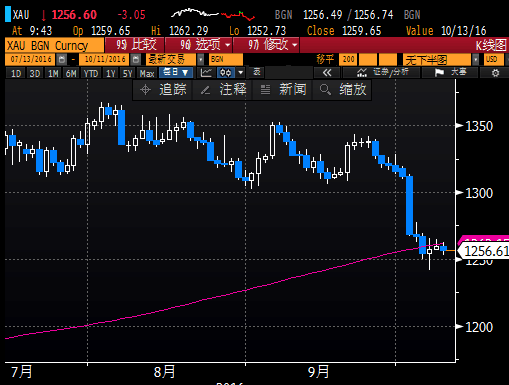
Task: Open the end date calendar picker
Action: pyautogui.click(x=135, y=60)
